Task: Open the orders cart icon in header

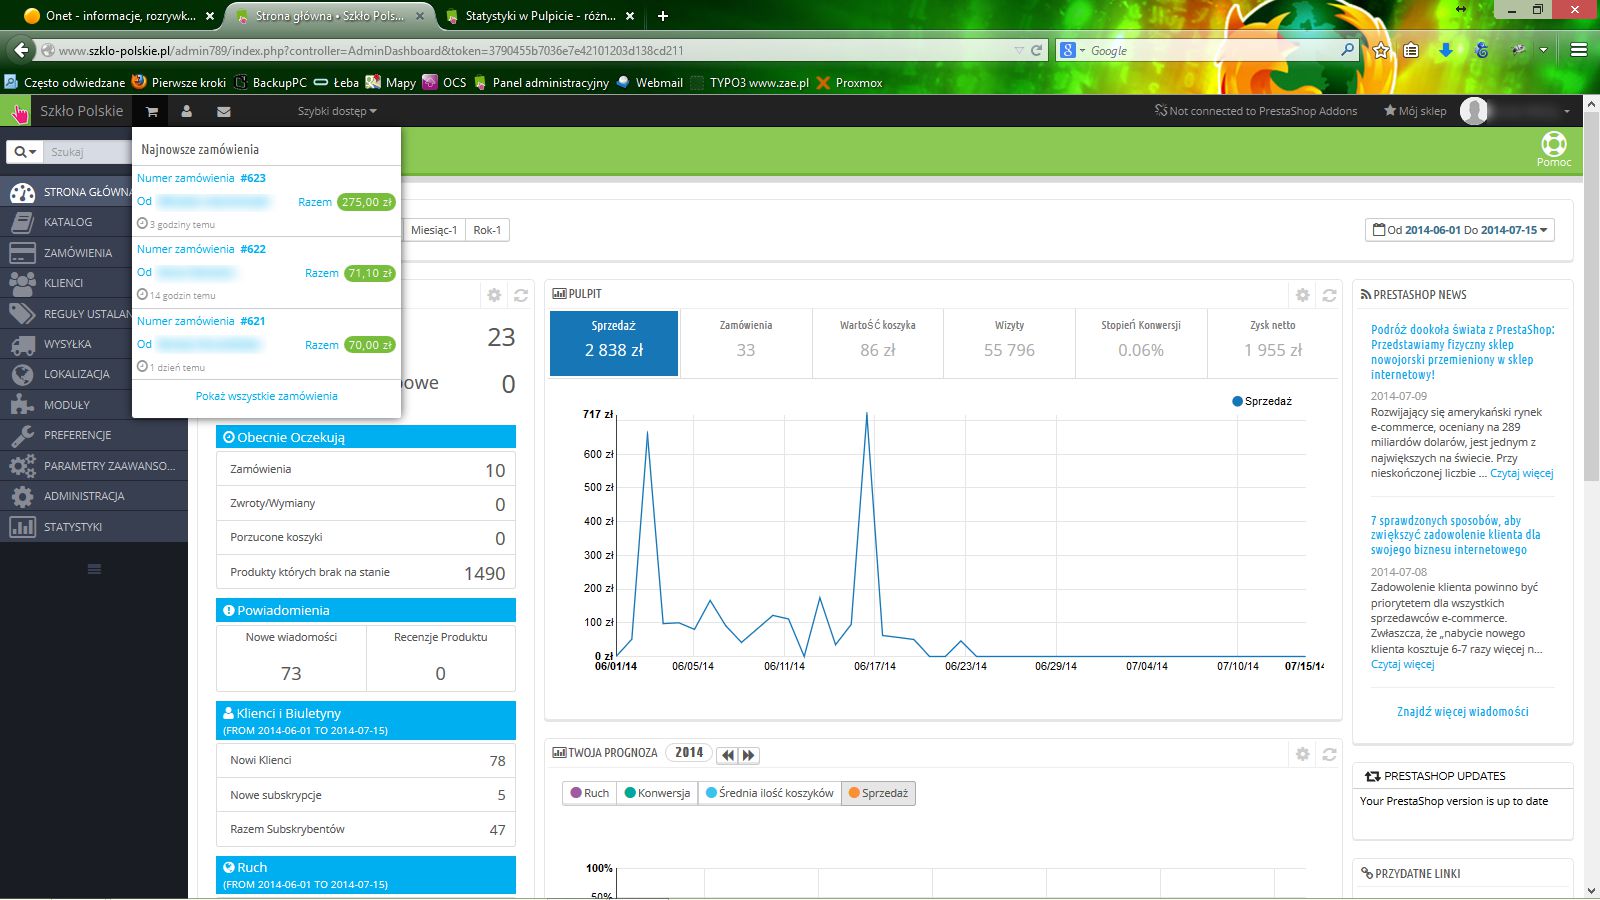Action: click(152, 112)
